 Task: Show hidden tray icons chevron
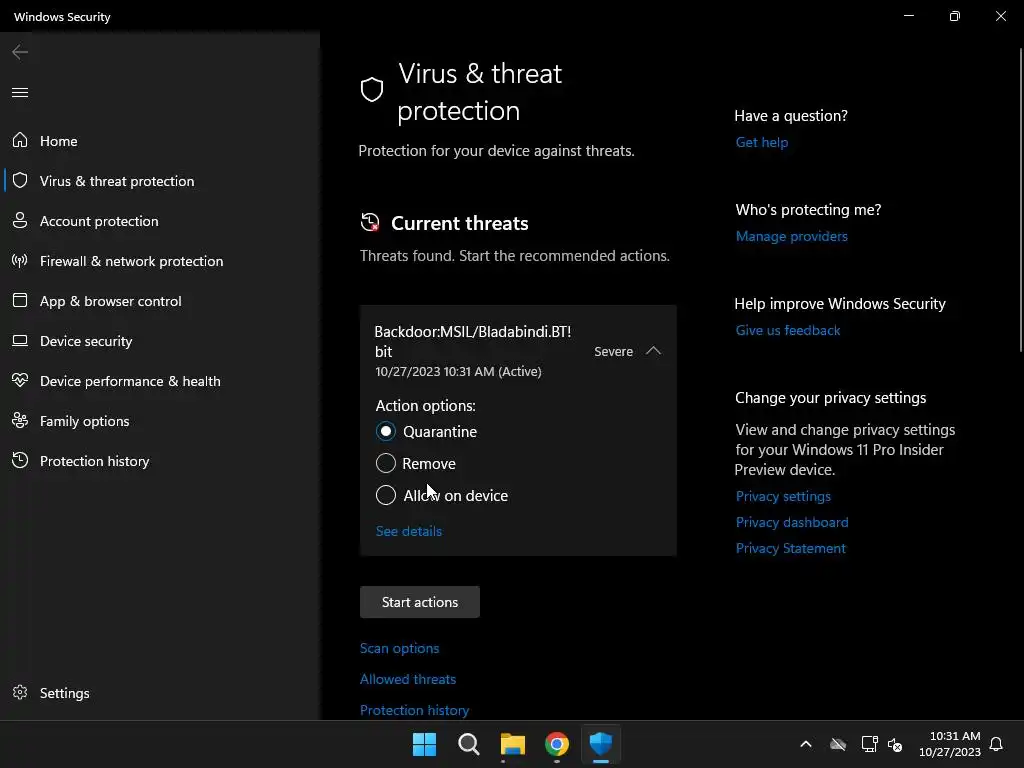[806, 744]
